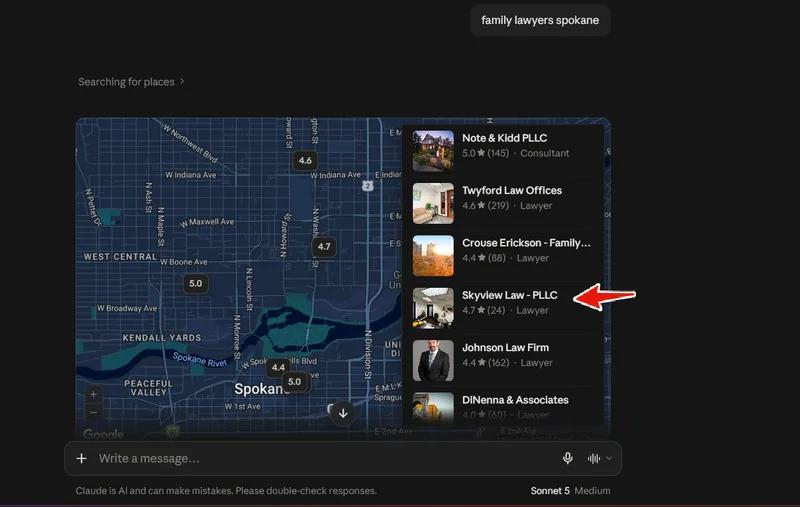Open Johnson Law Firm listing
The image size is (800, 507).
504,361
